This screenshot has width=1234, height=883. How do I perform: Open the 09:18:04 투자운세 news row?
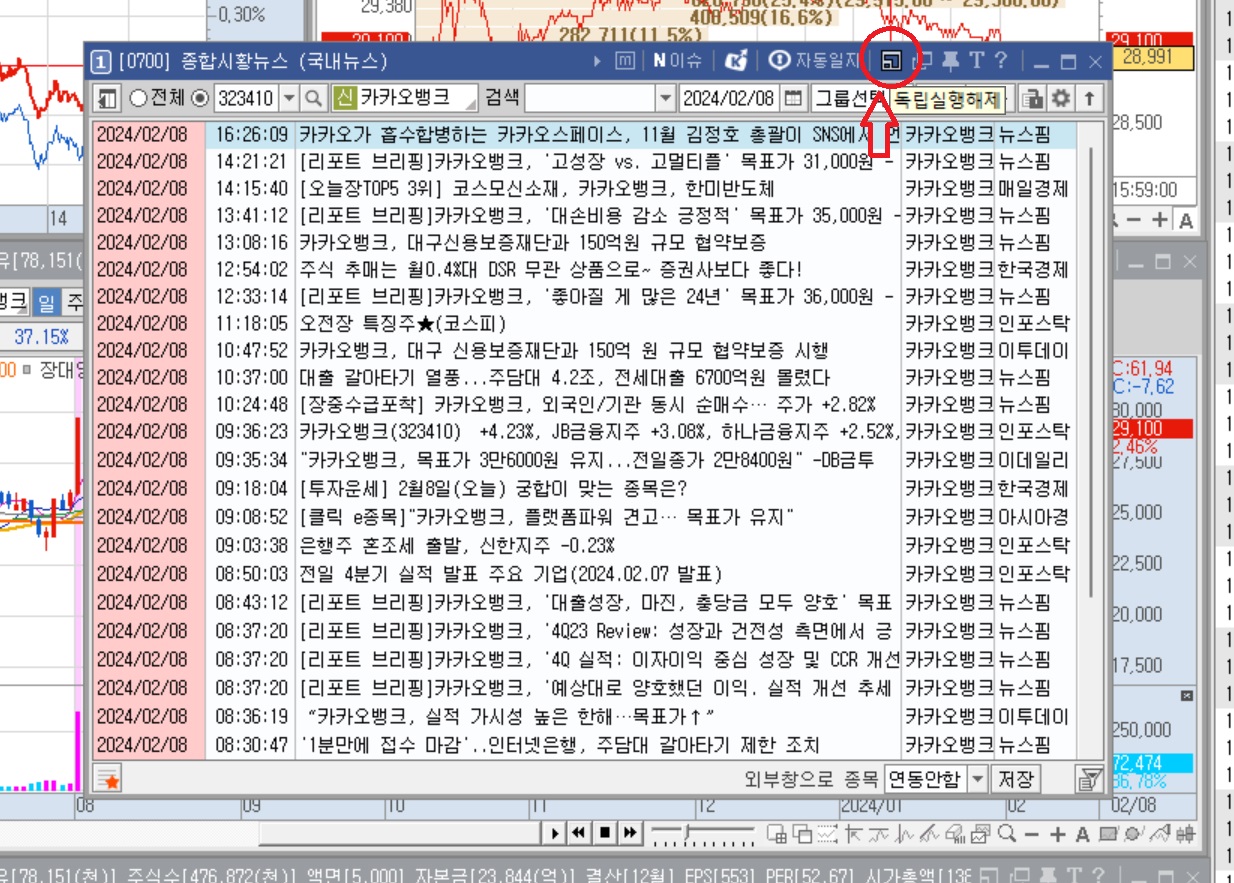point(584,488)
